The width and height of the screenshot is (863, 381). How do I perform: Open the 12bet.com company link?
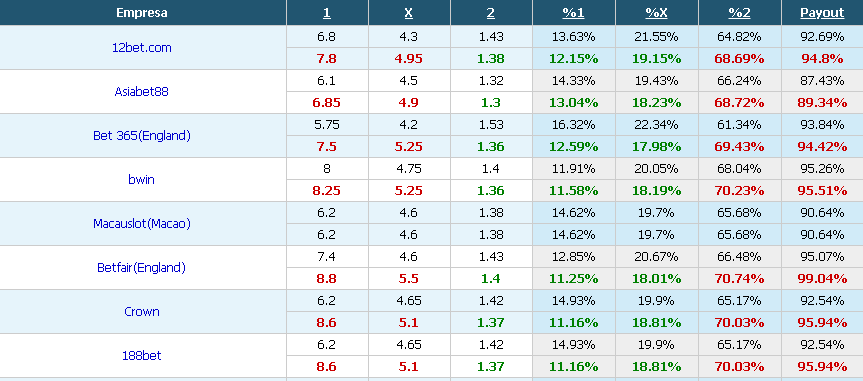141,47
